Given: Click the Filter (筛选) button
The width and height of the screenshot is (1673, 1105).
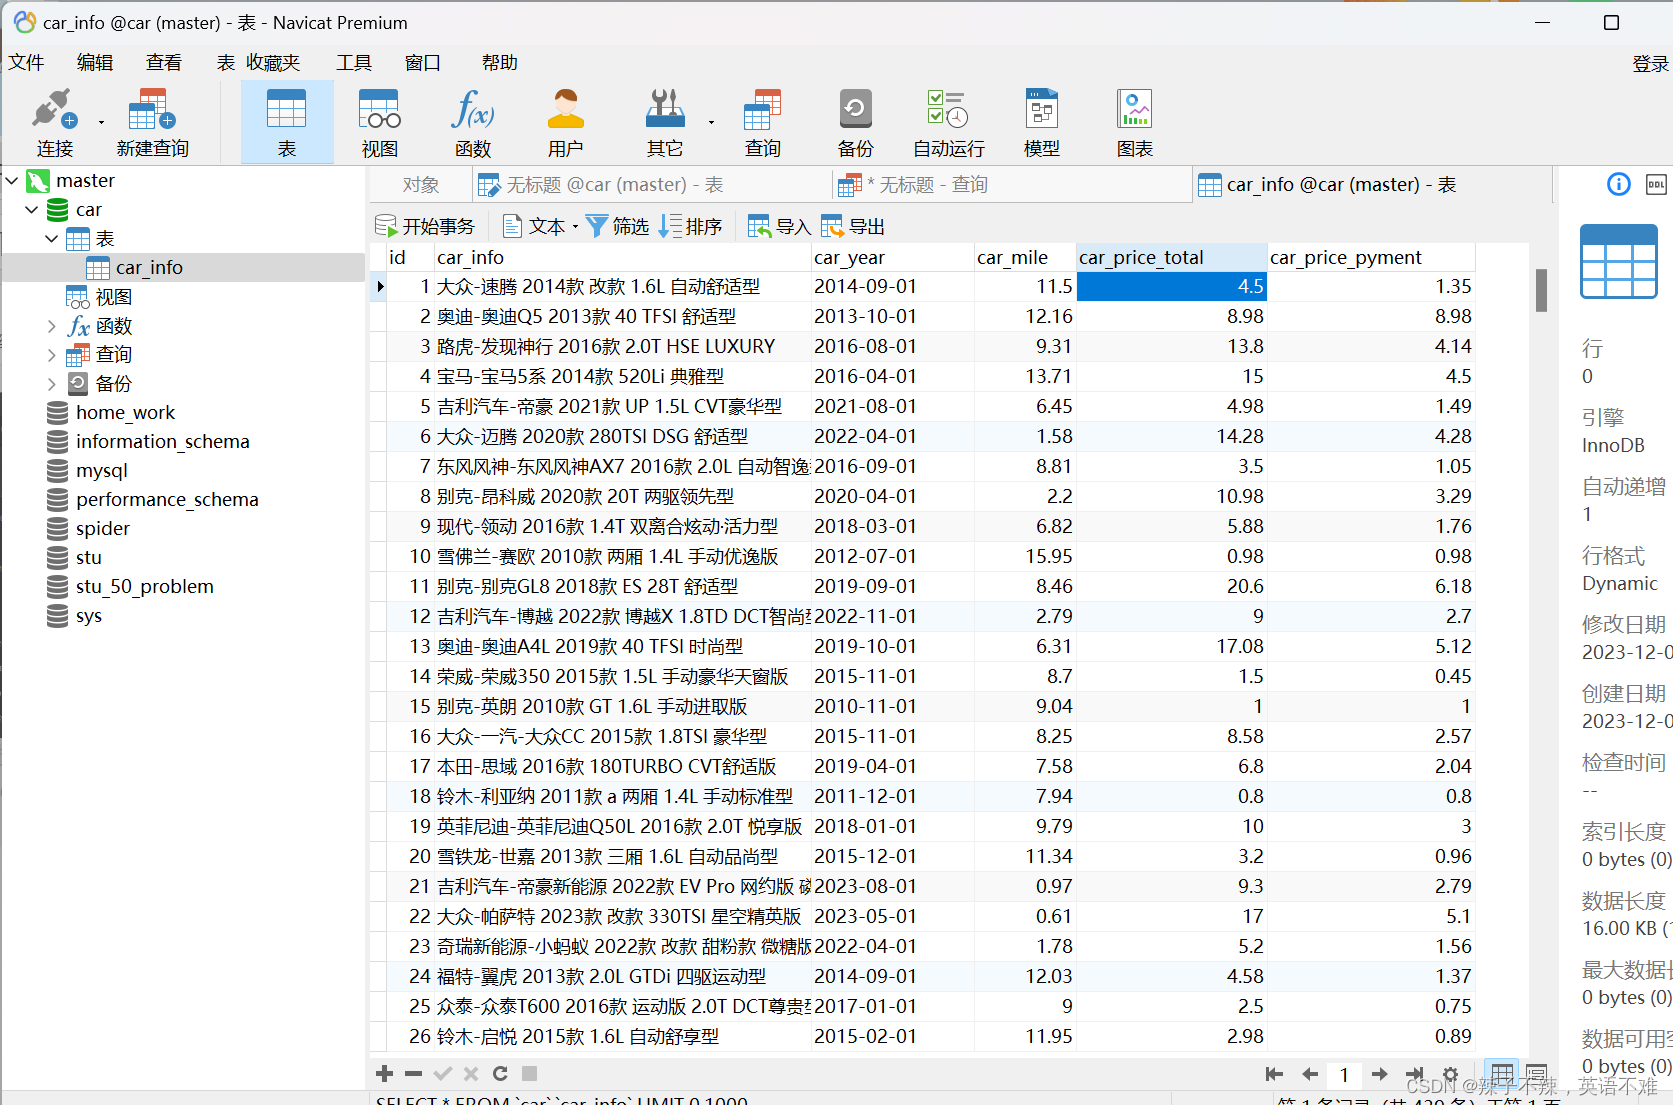Looking at the screenshot, I should pos(617,226).
